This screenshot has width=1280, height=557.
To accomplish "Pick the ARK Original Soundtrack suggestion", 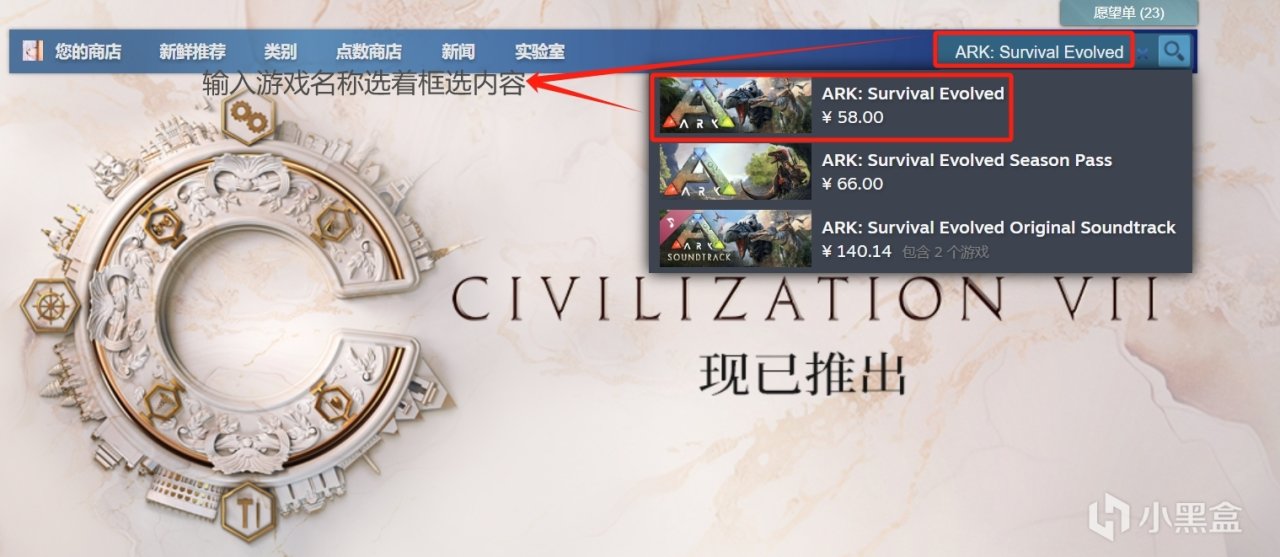I will [920, 239].
